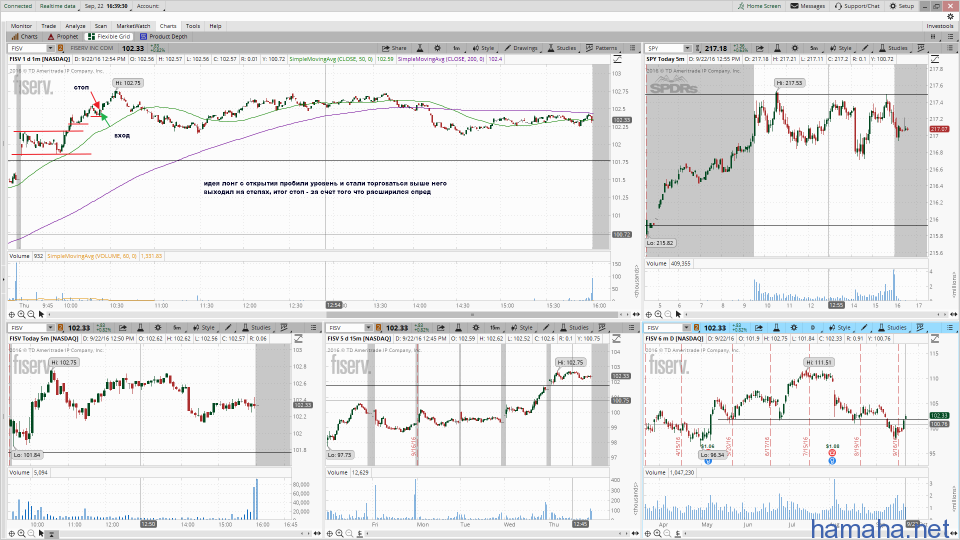
Task: Open Studies on FISV 5d 15m chart
Action: tap(574, 328)
